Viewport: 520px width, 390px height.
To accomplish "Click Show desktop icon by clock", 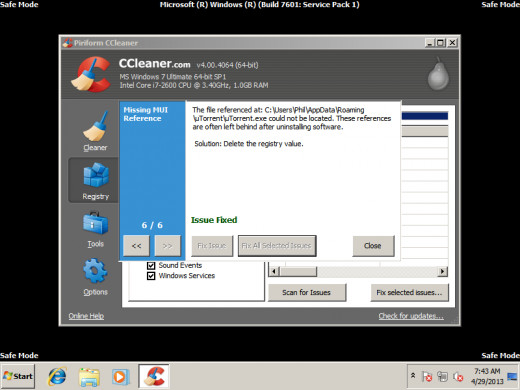I will (512, 377).
